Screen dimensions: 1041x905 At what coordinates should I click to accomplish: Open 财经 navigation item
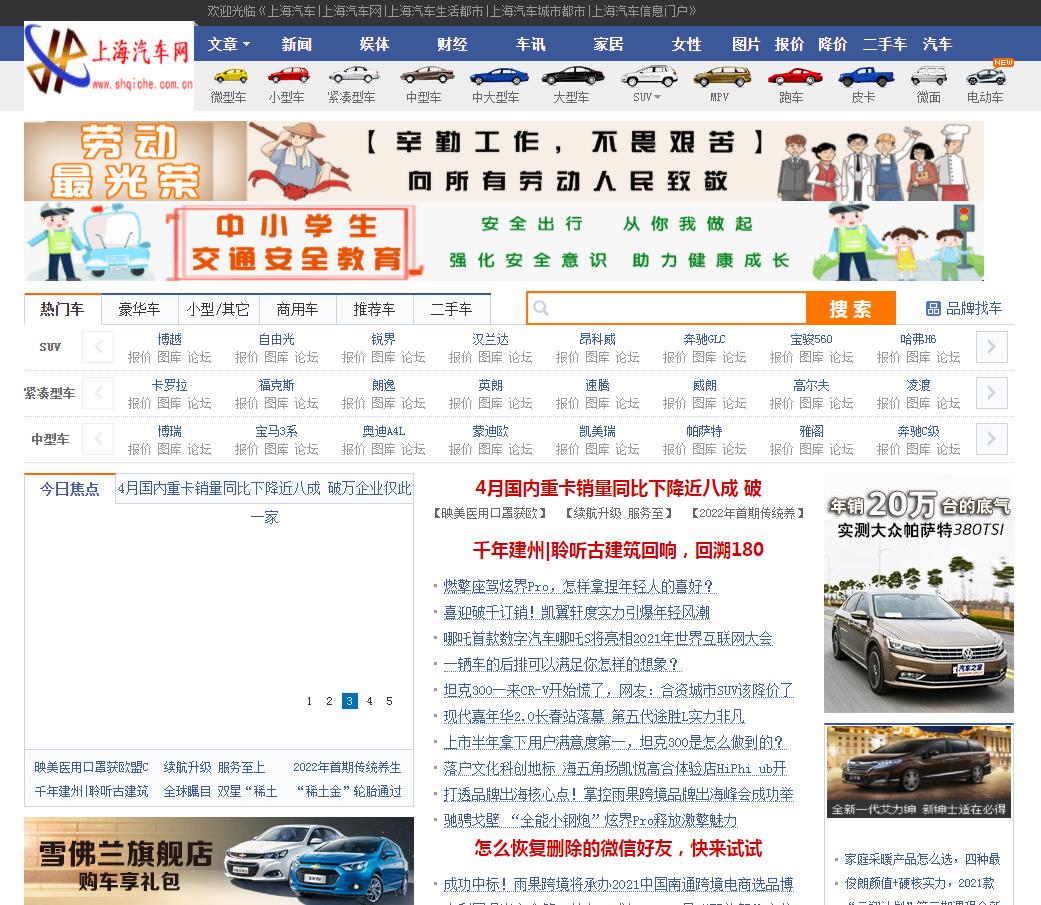(452, 44)
